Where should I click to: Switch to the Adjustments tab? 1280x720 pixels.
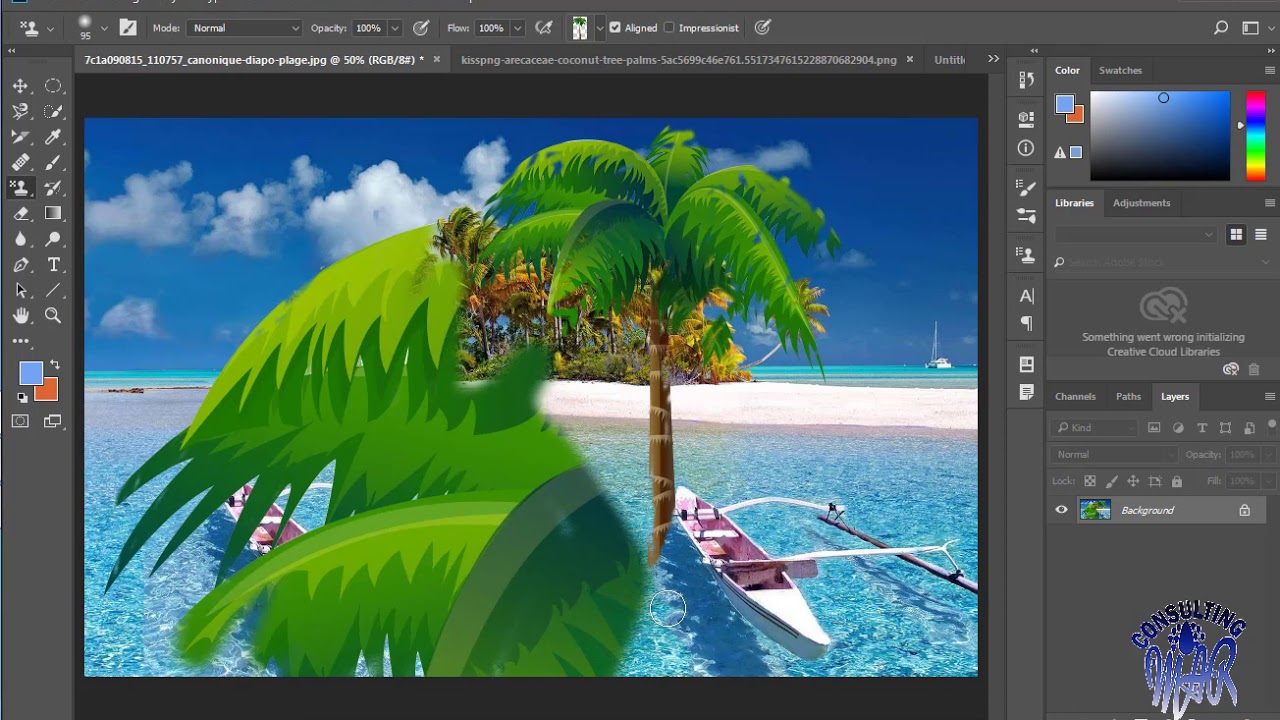coord(1141,203)
